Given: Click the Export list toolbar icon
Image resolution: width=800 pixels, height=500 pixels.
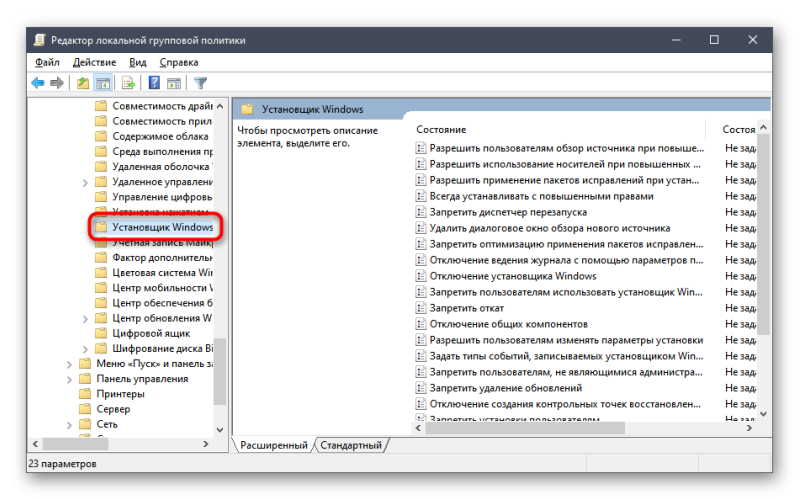Looking at the screenshot, I should pyautogui.click(x=129, y=83).
